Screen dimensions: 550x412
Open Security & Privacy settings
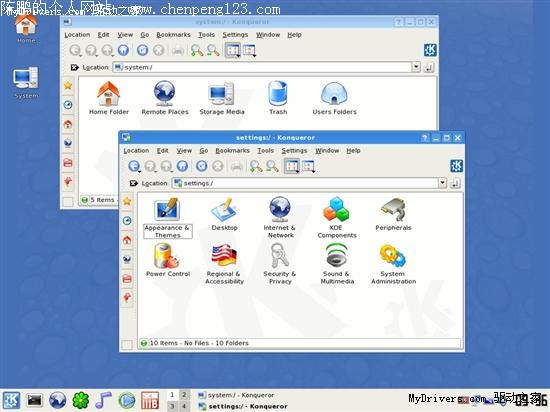pos(280,264)
